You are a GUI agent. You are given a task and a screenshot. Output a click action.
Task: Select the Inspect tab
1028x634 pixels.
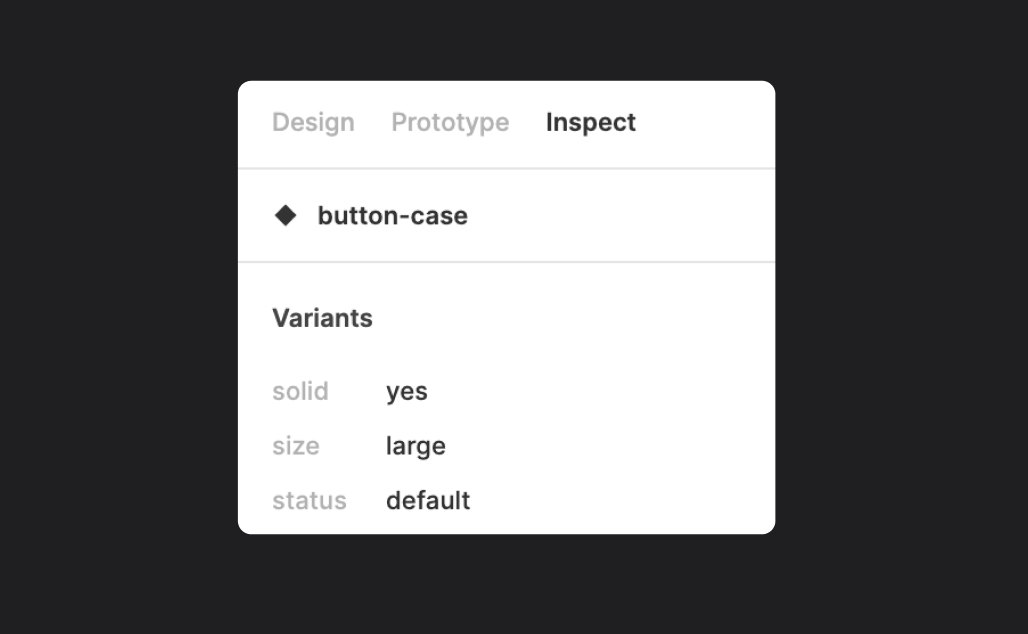pyautogui.click(x=590, y=122)
